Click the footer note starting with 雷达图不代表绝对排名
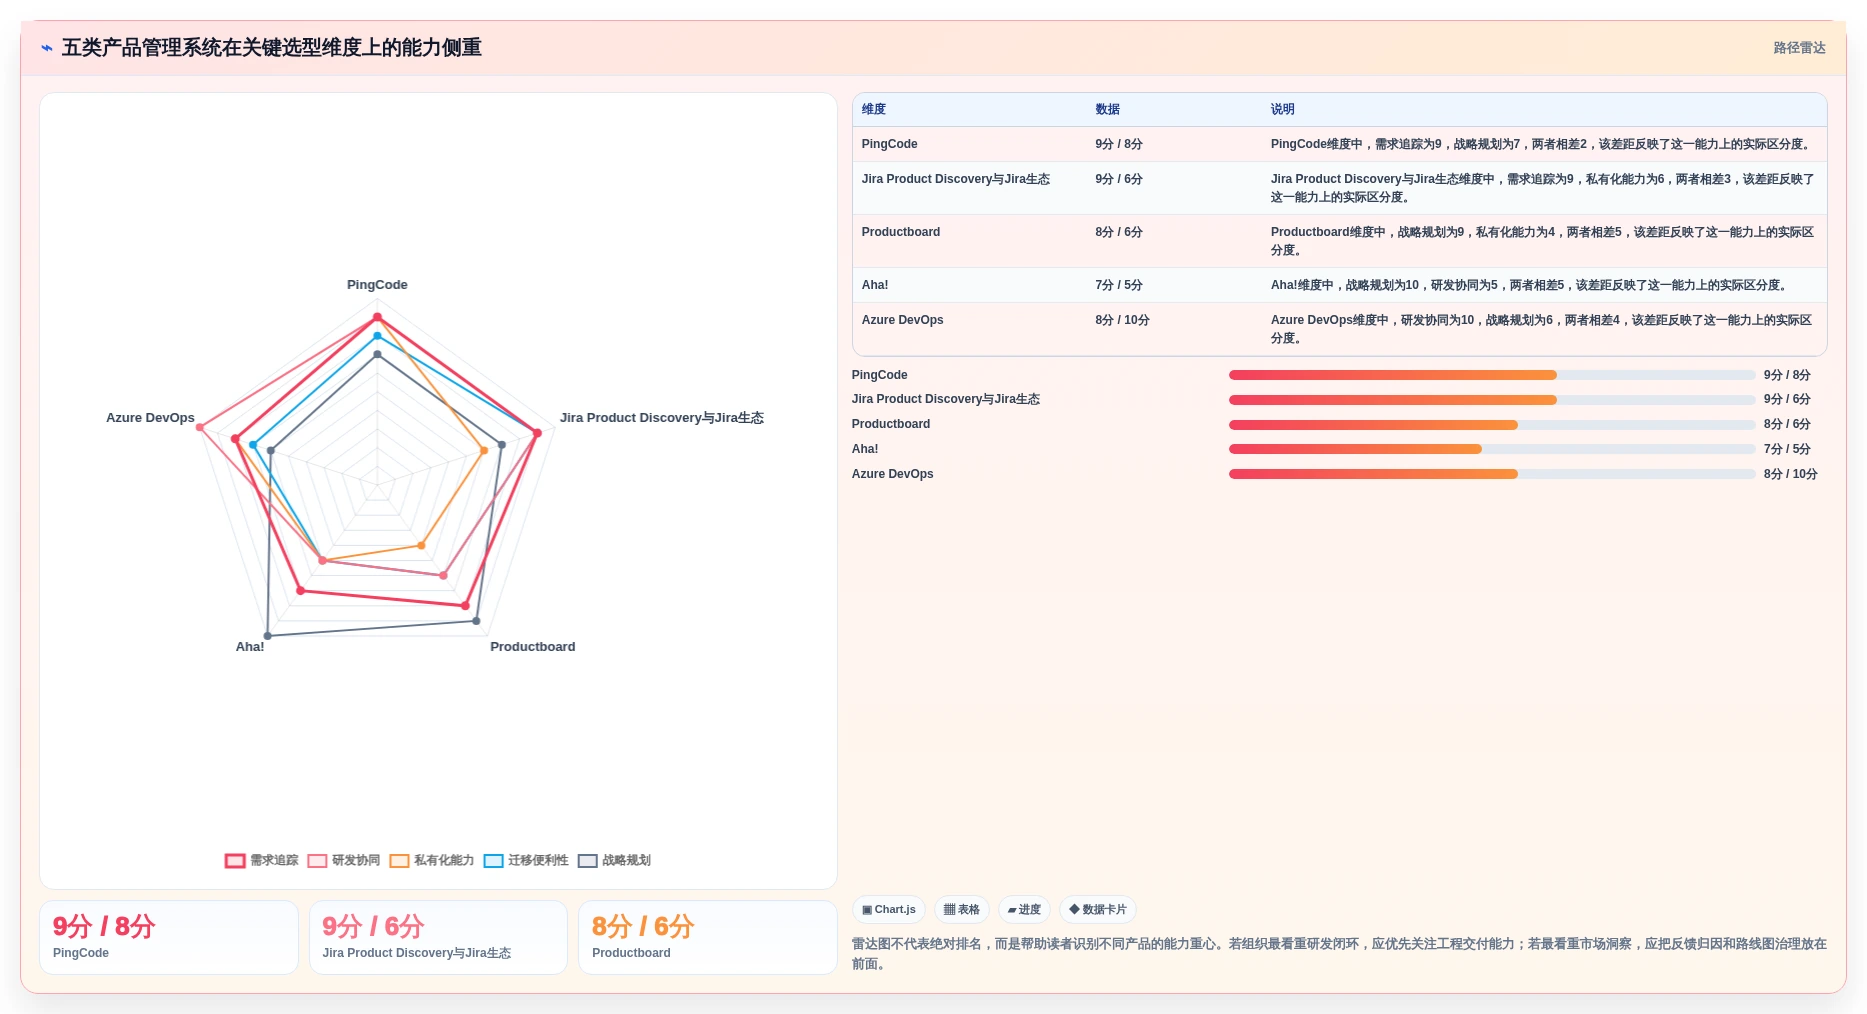Screen dimensions: 1867x1014 click(x=1339, y=954)
